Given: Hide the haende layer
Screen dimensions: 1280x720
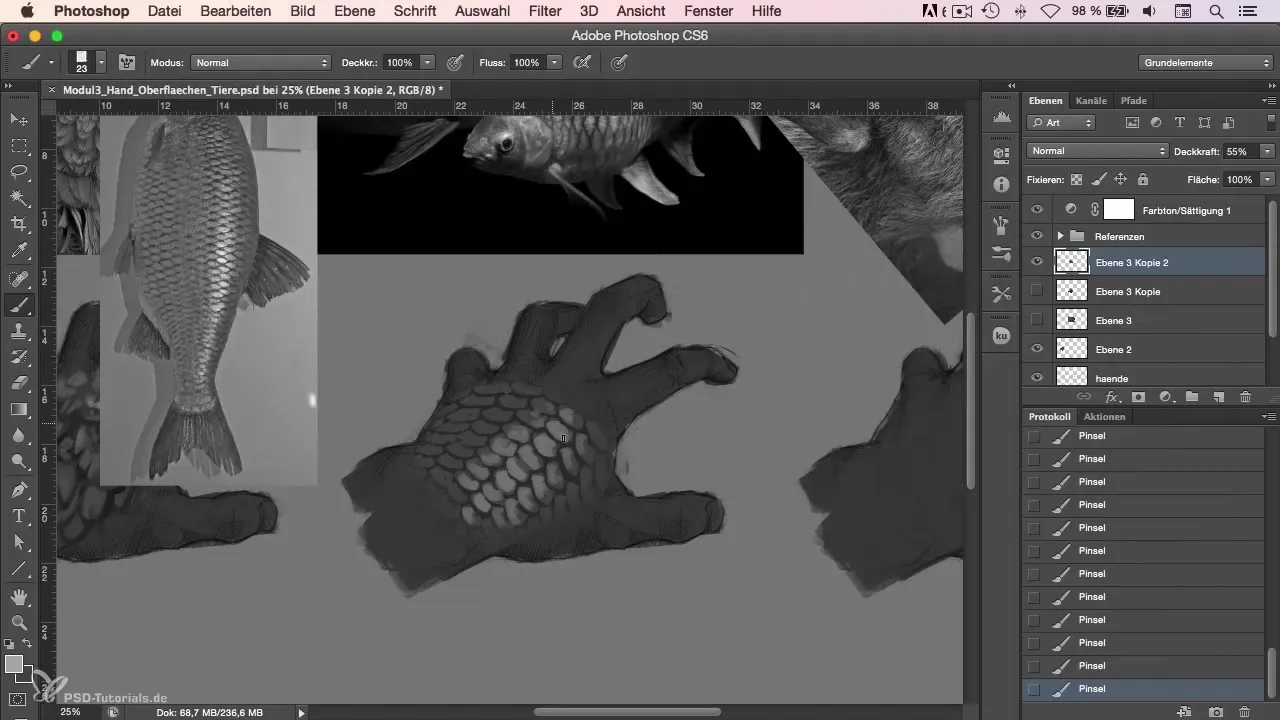Looking at the screenshot, I should [1037, 377].
